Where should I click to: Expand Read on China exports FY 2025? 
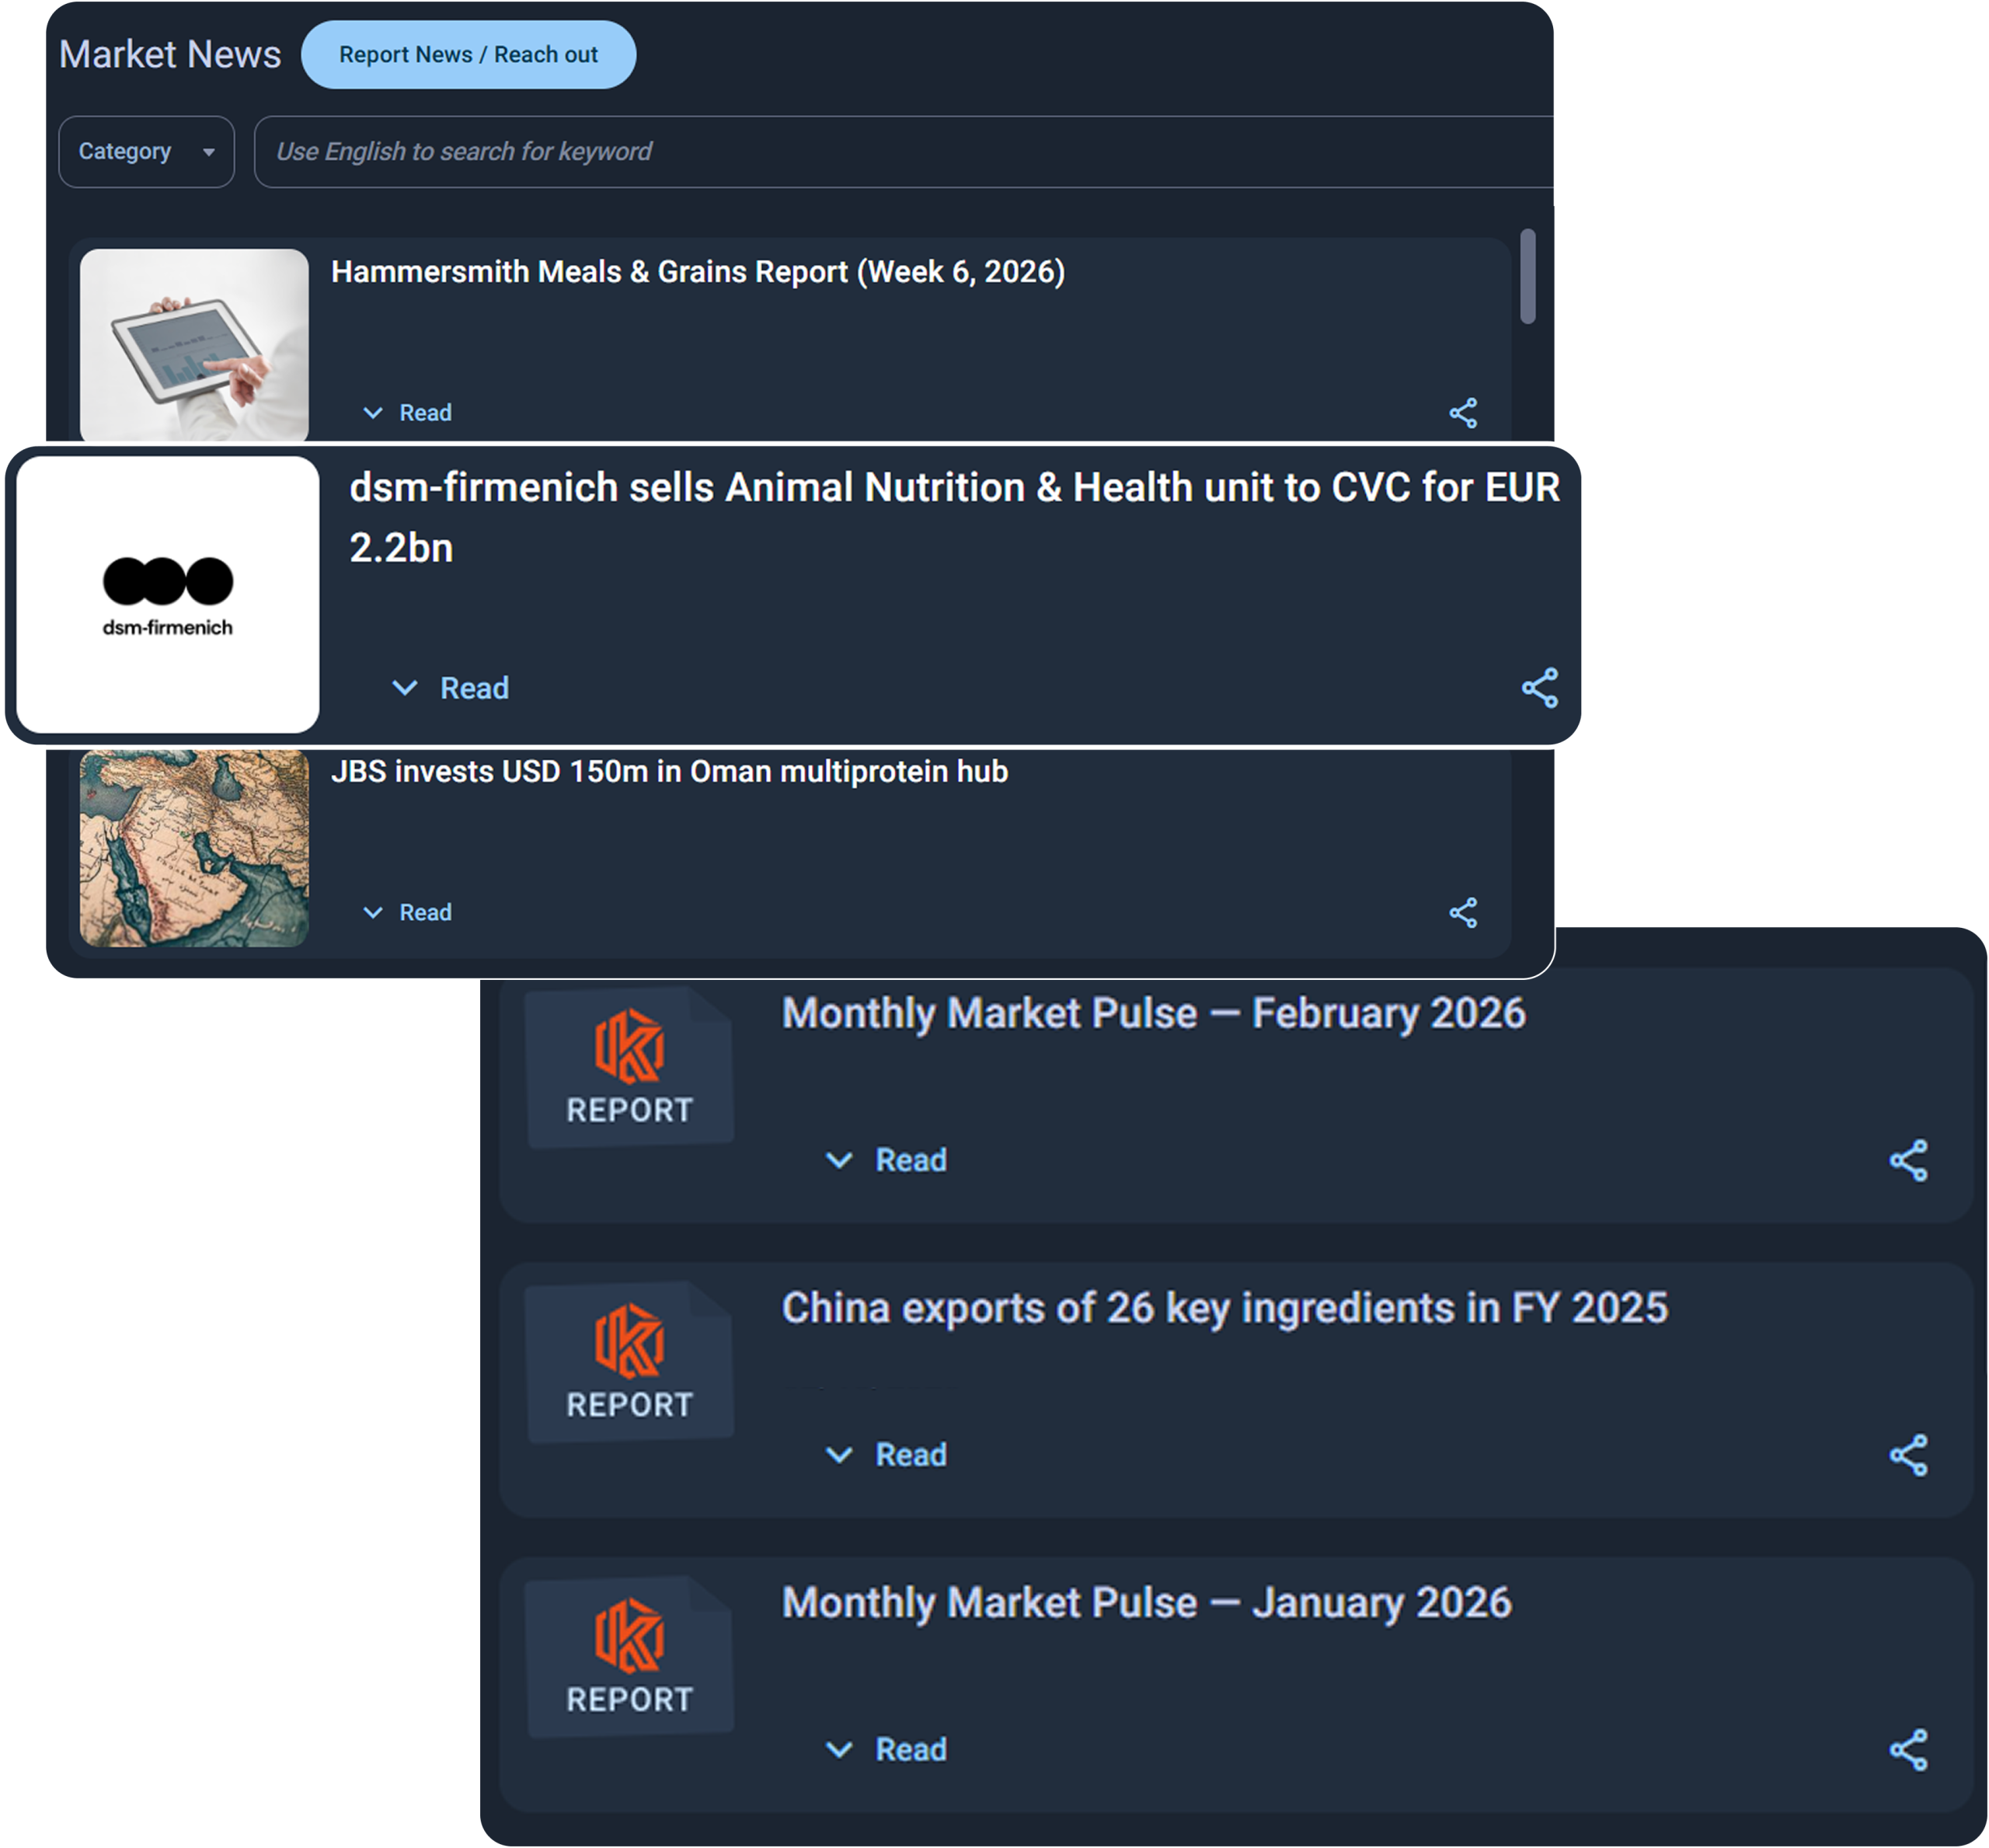tap(886, 1455)
